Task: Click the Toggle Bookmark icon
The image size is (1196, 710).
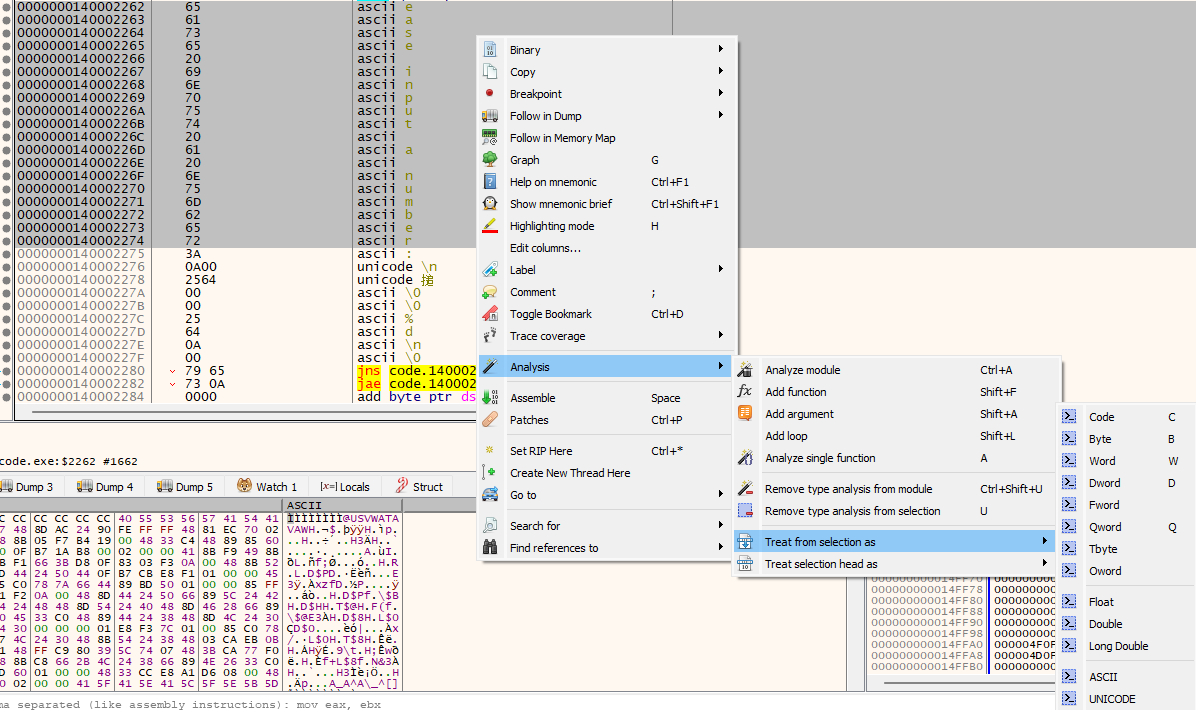Action: 490,313
